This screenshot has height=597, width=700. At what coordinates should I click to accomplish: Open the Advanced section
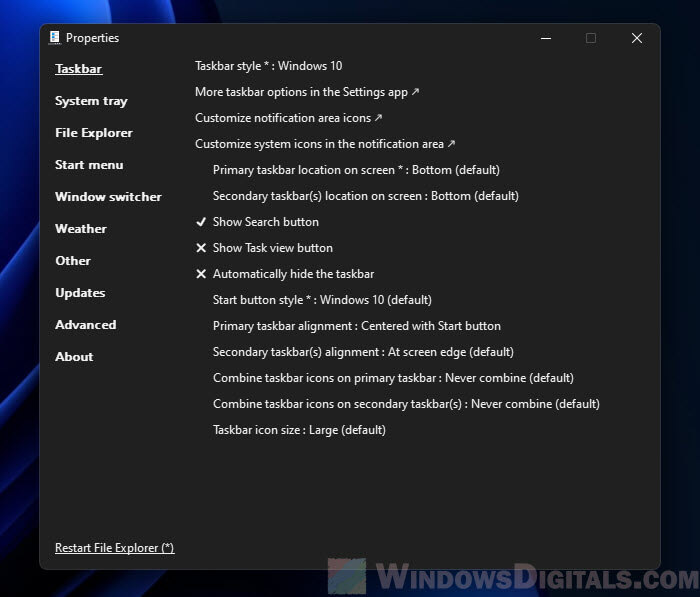point(85,325)
